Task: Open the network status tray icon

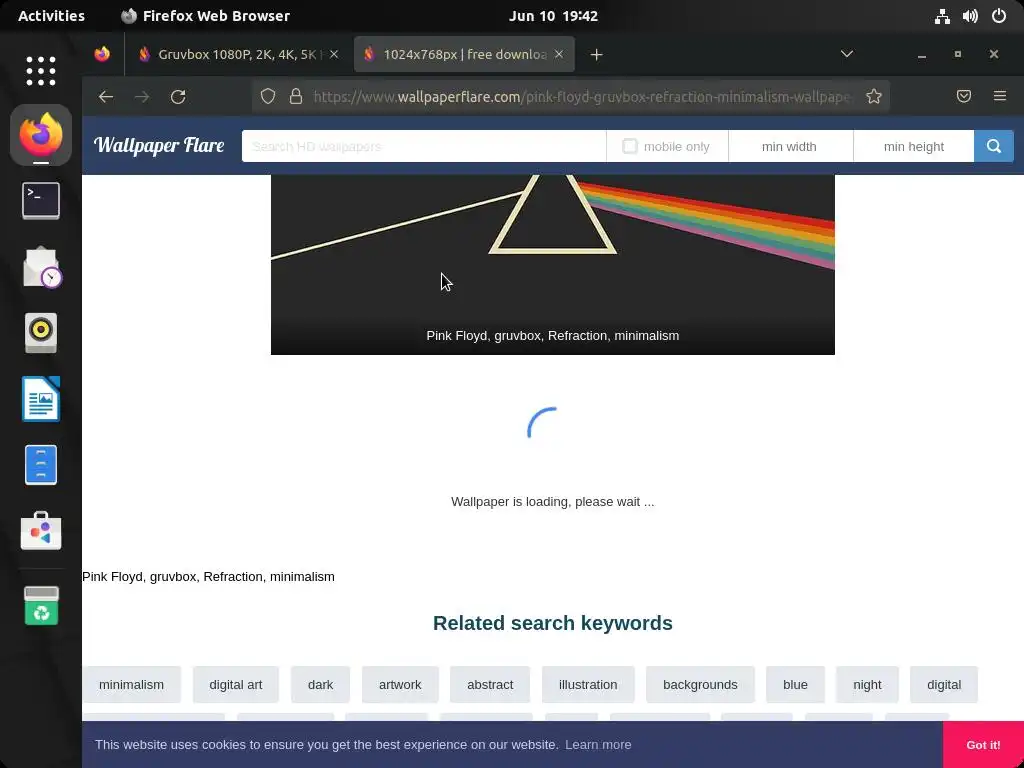Action: [x=942, y=16]
